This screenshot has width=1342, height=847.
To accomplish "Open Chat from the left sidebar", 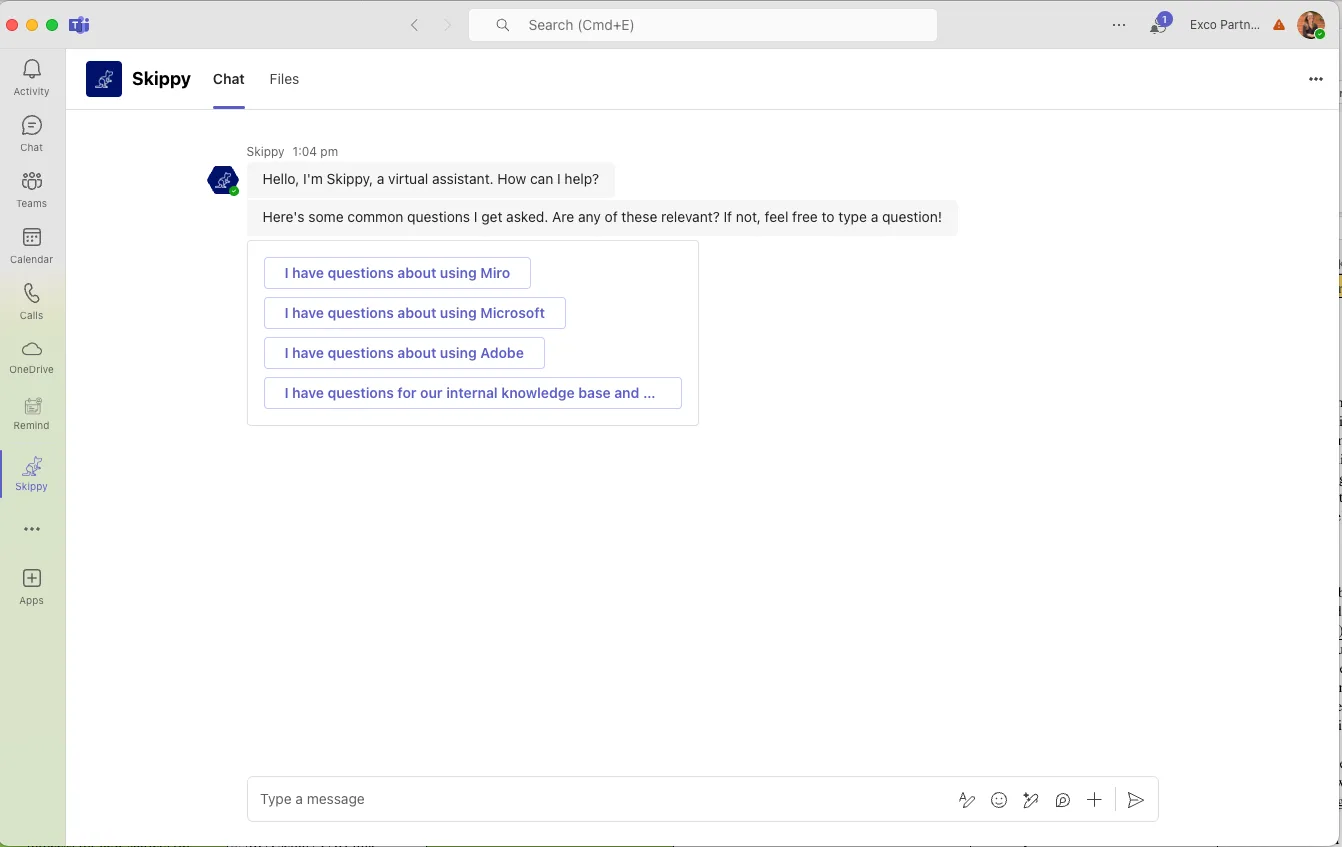I will pos(32,133).
